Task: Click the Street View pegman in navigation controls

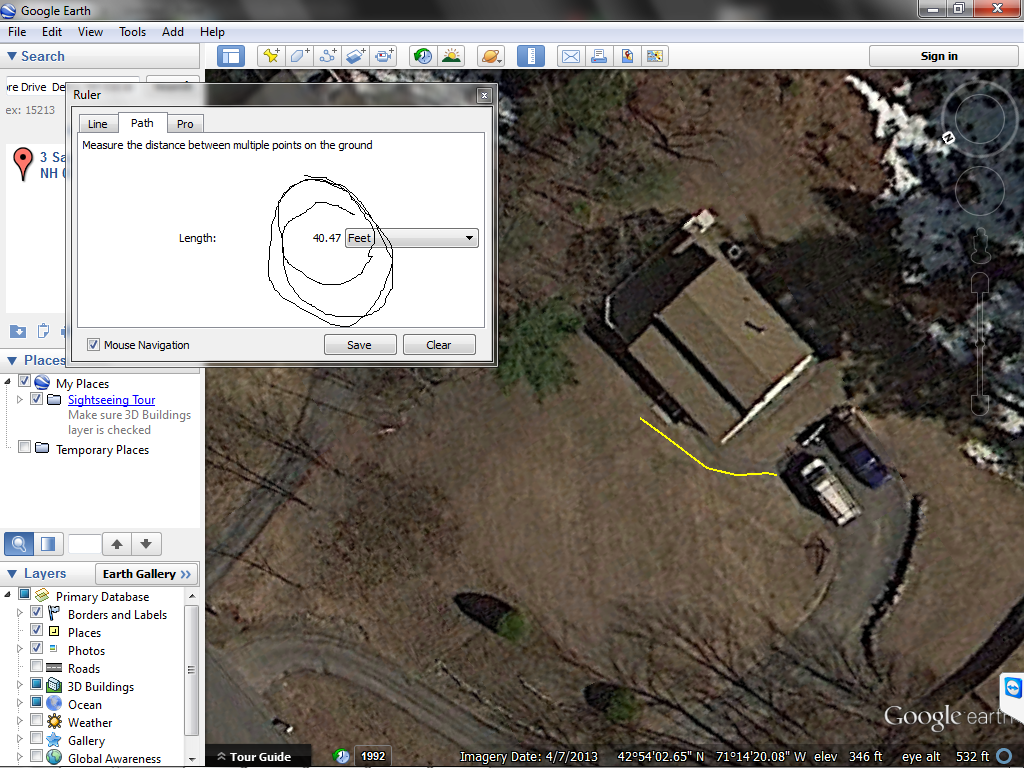Action: (x=980, y=245)
